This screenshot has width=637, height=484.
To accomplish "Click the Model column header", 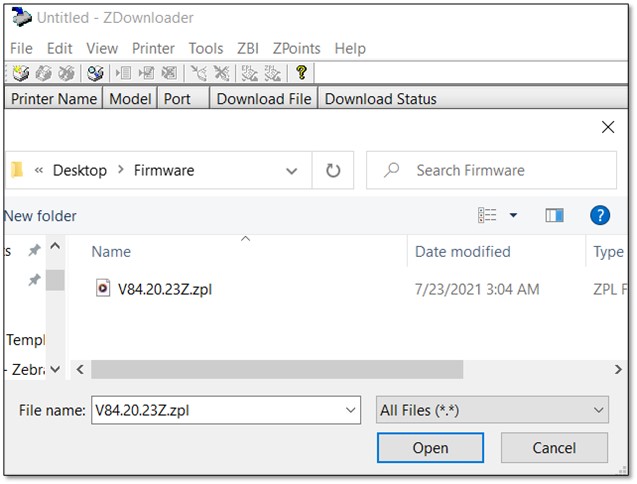I will (x=130, y=99).
